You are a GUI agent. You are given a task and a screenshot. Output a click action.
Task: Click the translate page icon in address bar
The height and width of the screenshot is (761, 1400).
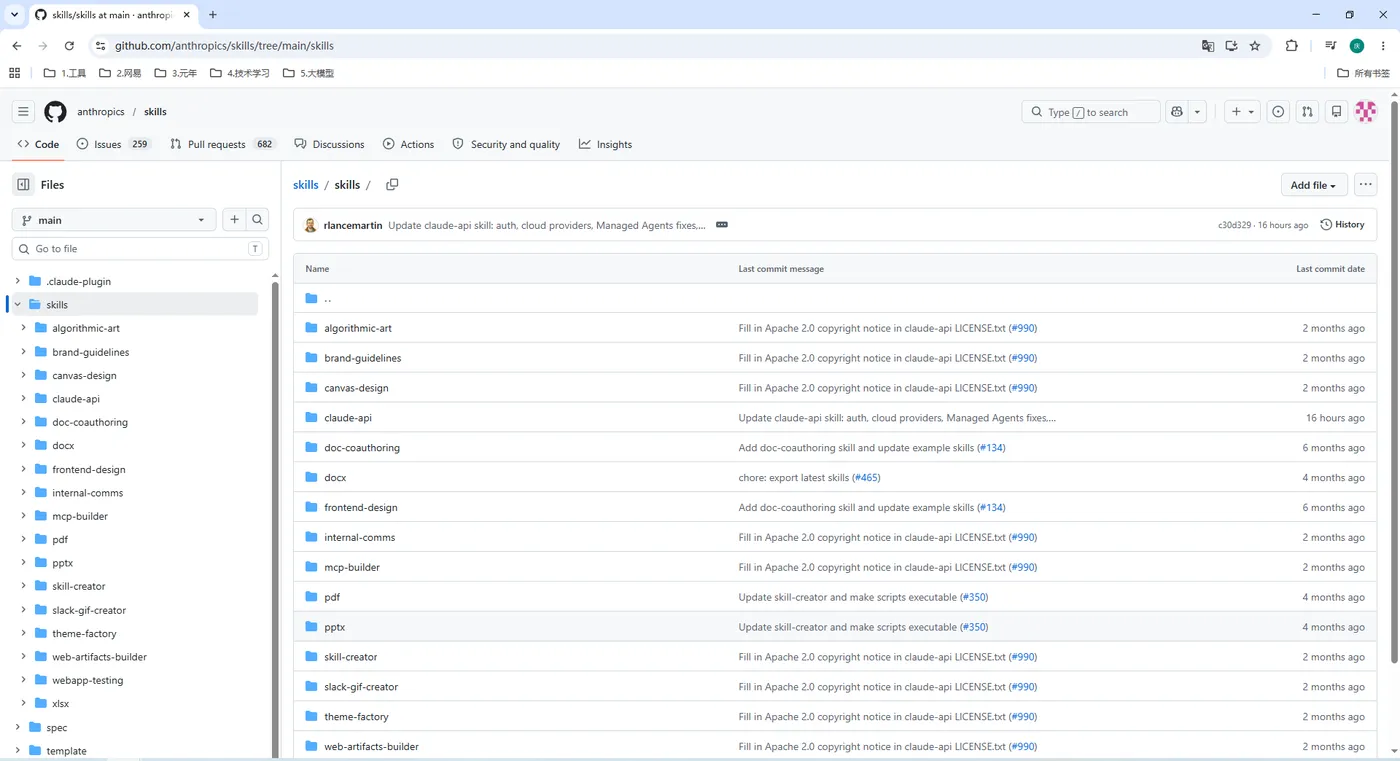pyautogui.click(x=1208, y=46)
